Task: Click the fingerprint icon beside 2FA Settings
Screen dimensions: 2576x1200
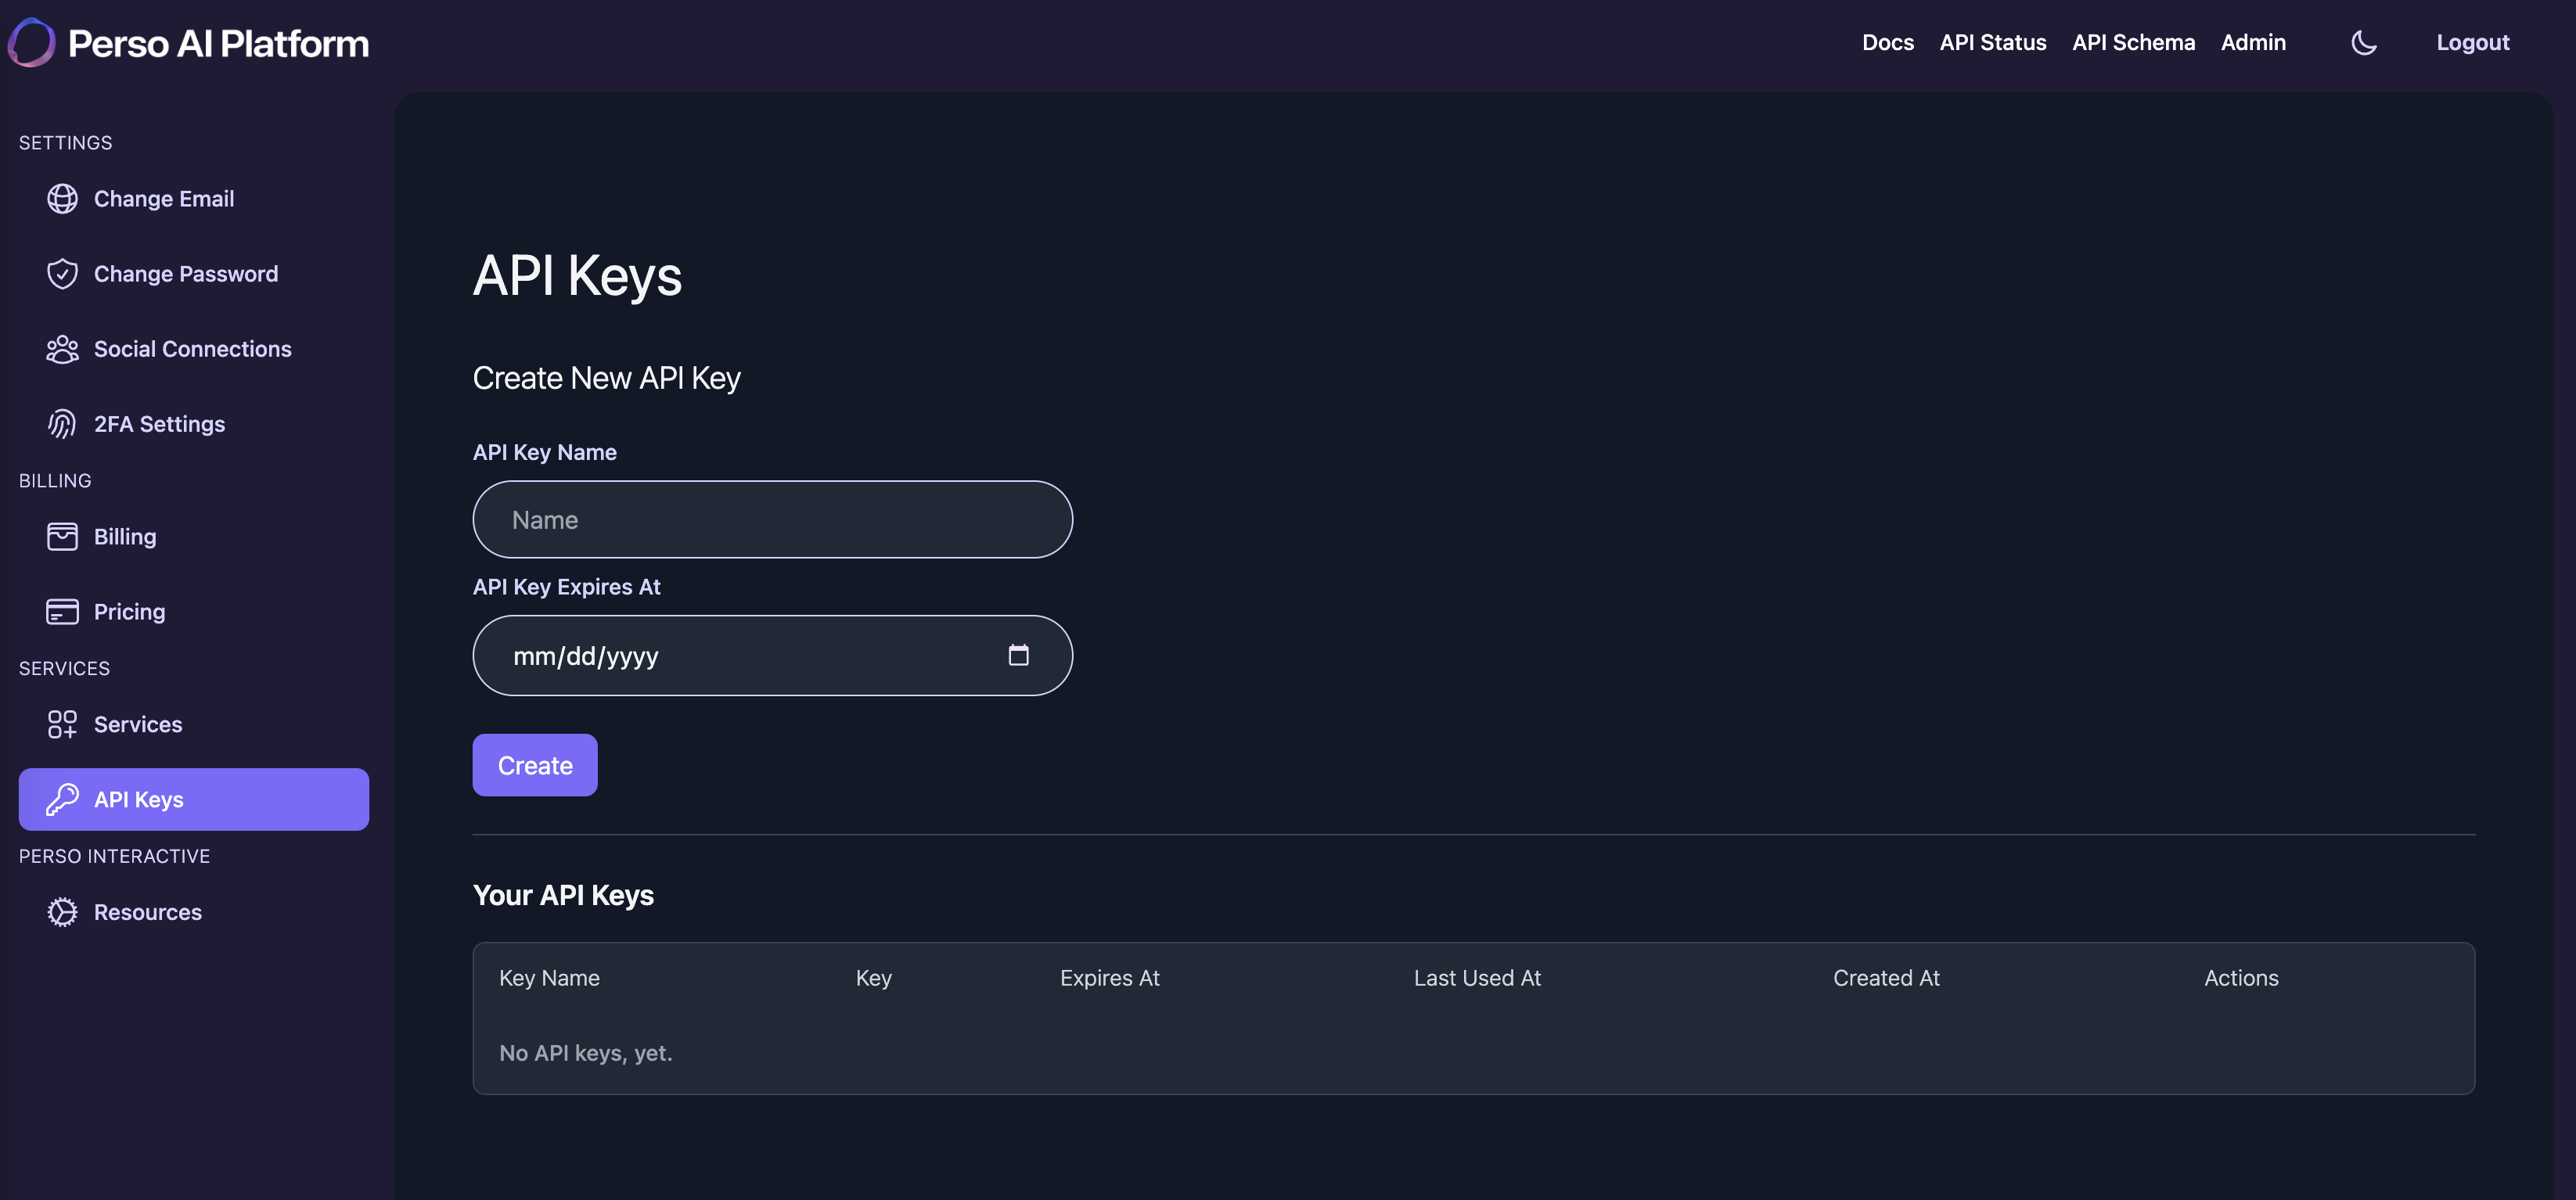Action: tap(62, 424)
